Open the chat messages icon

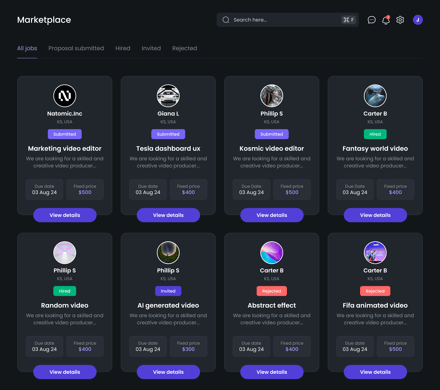coord(371,20)
